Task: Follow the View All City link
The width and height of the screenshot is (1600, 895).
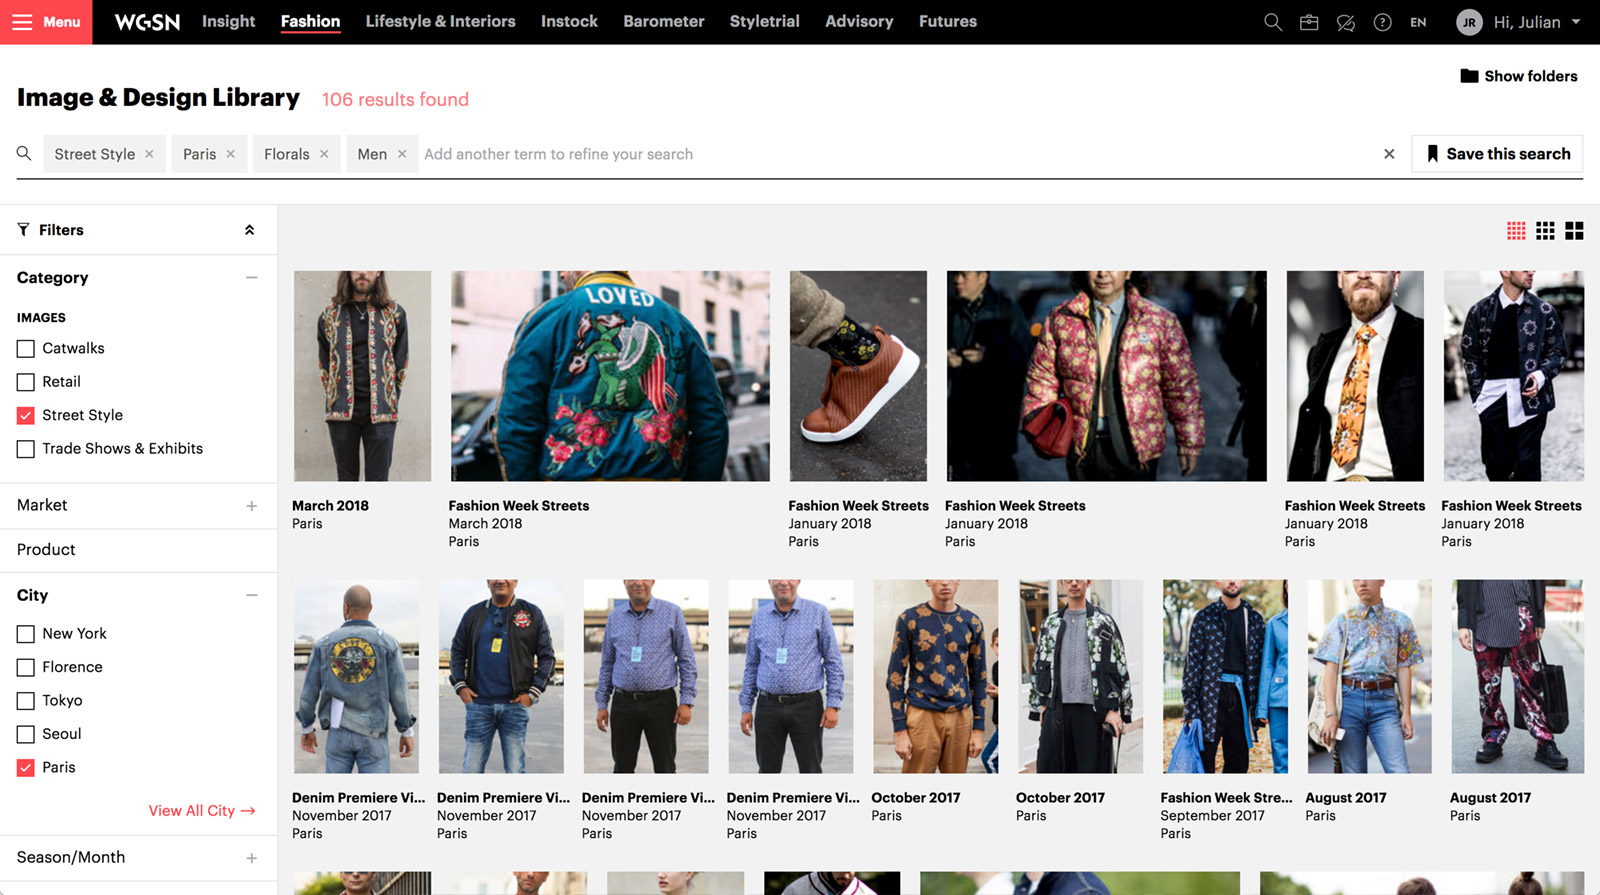Action: click(x=201, y=811)
